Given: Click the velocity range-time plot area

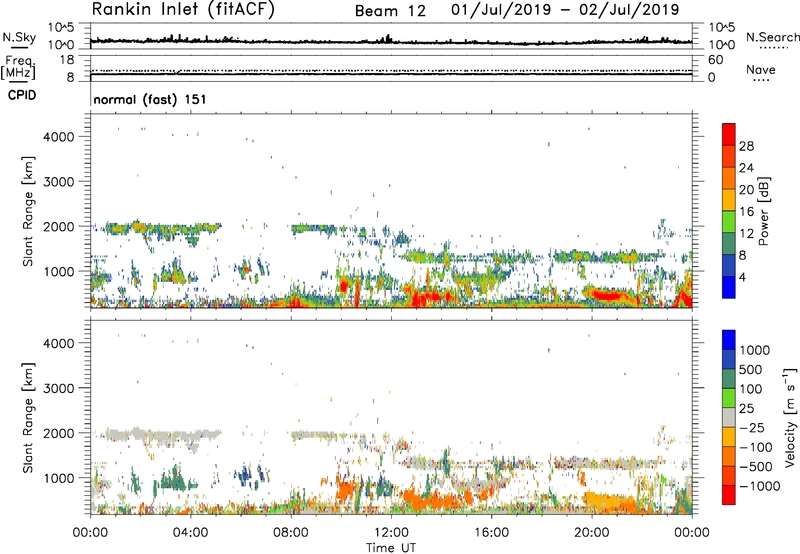Looking at the screenshot, I should click(x=391, y=417).
